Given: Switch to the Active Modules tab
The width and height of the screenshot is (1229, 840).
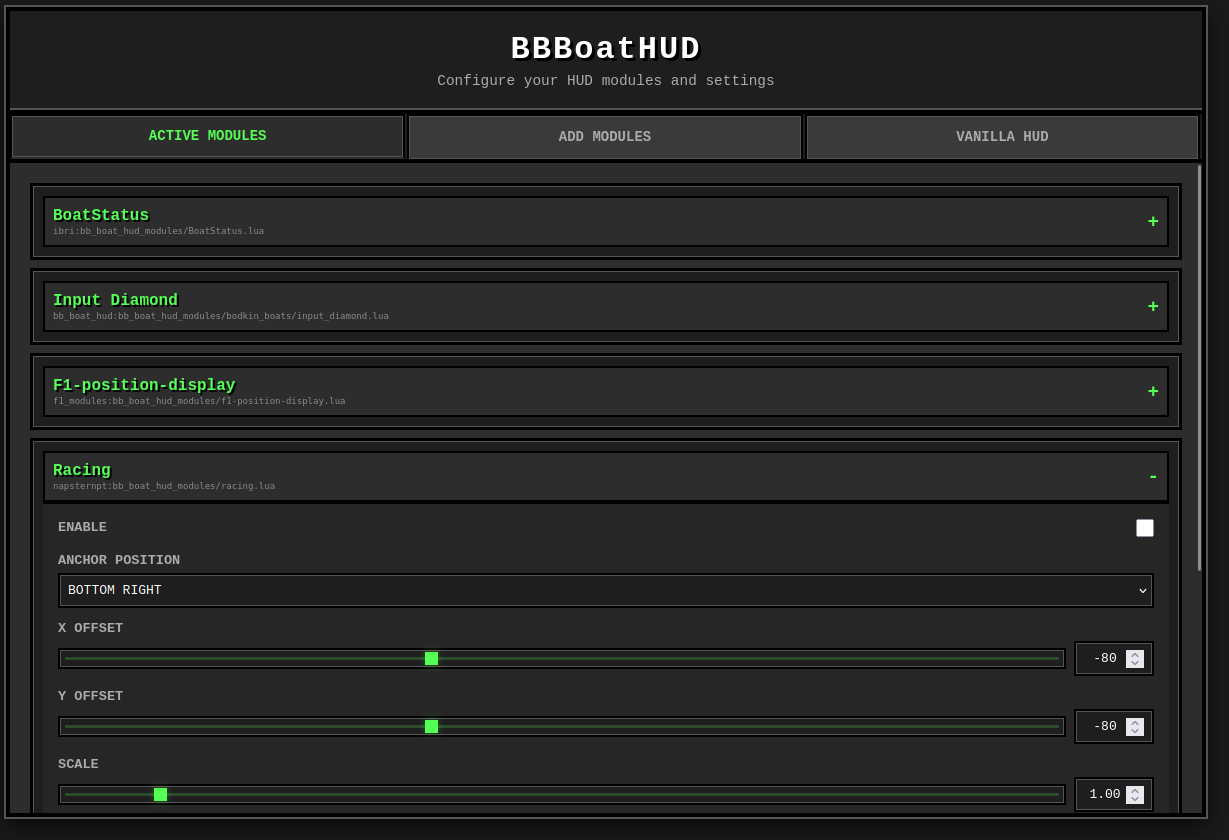Looking at the screenshot, I should tap(208, 137).
